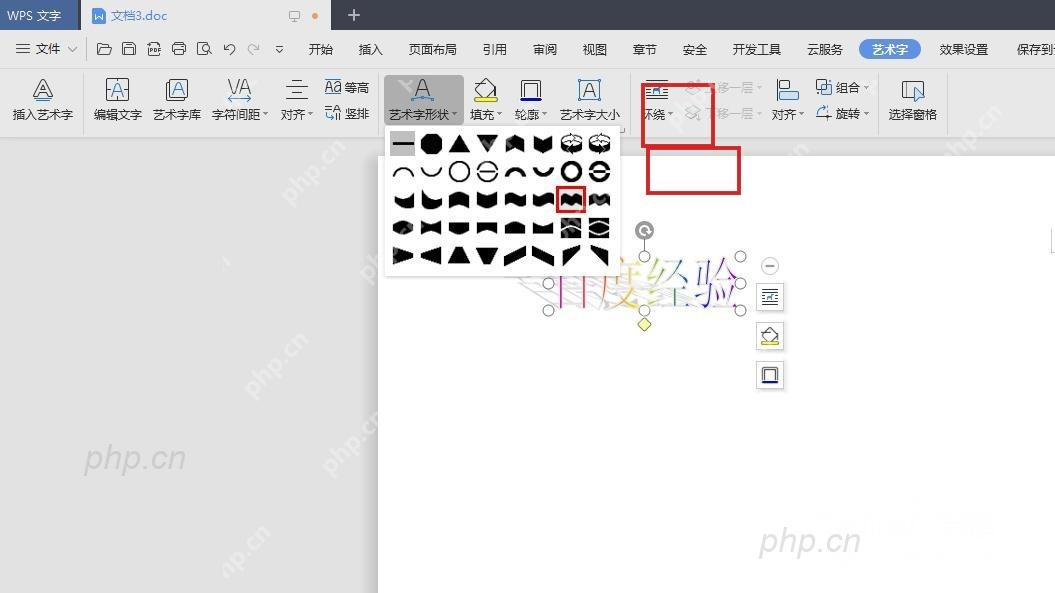Open the File (文件) menu

[46, 49]
